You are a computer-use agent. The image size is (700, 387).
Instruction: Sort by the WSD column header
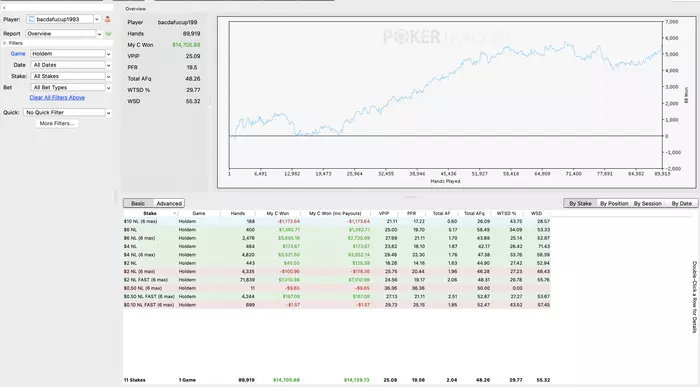click(x=537, y=214)
